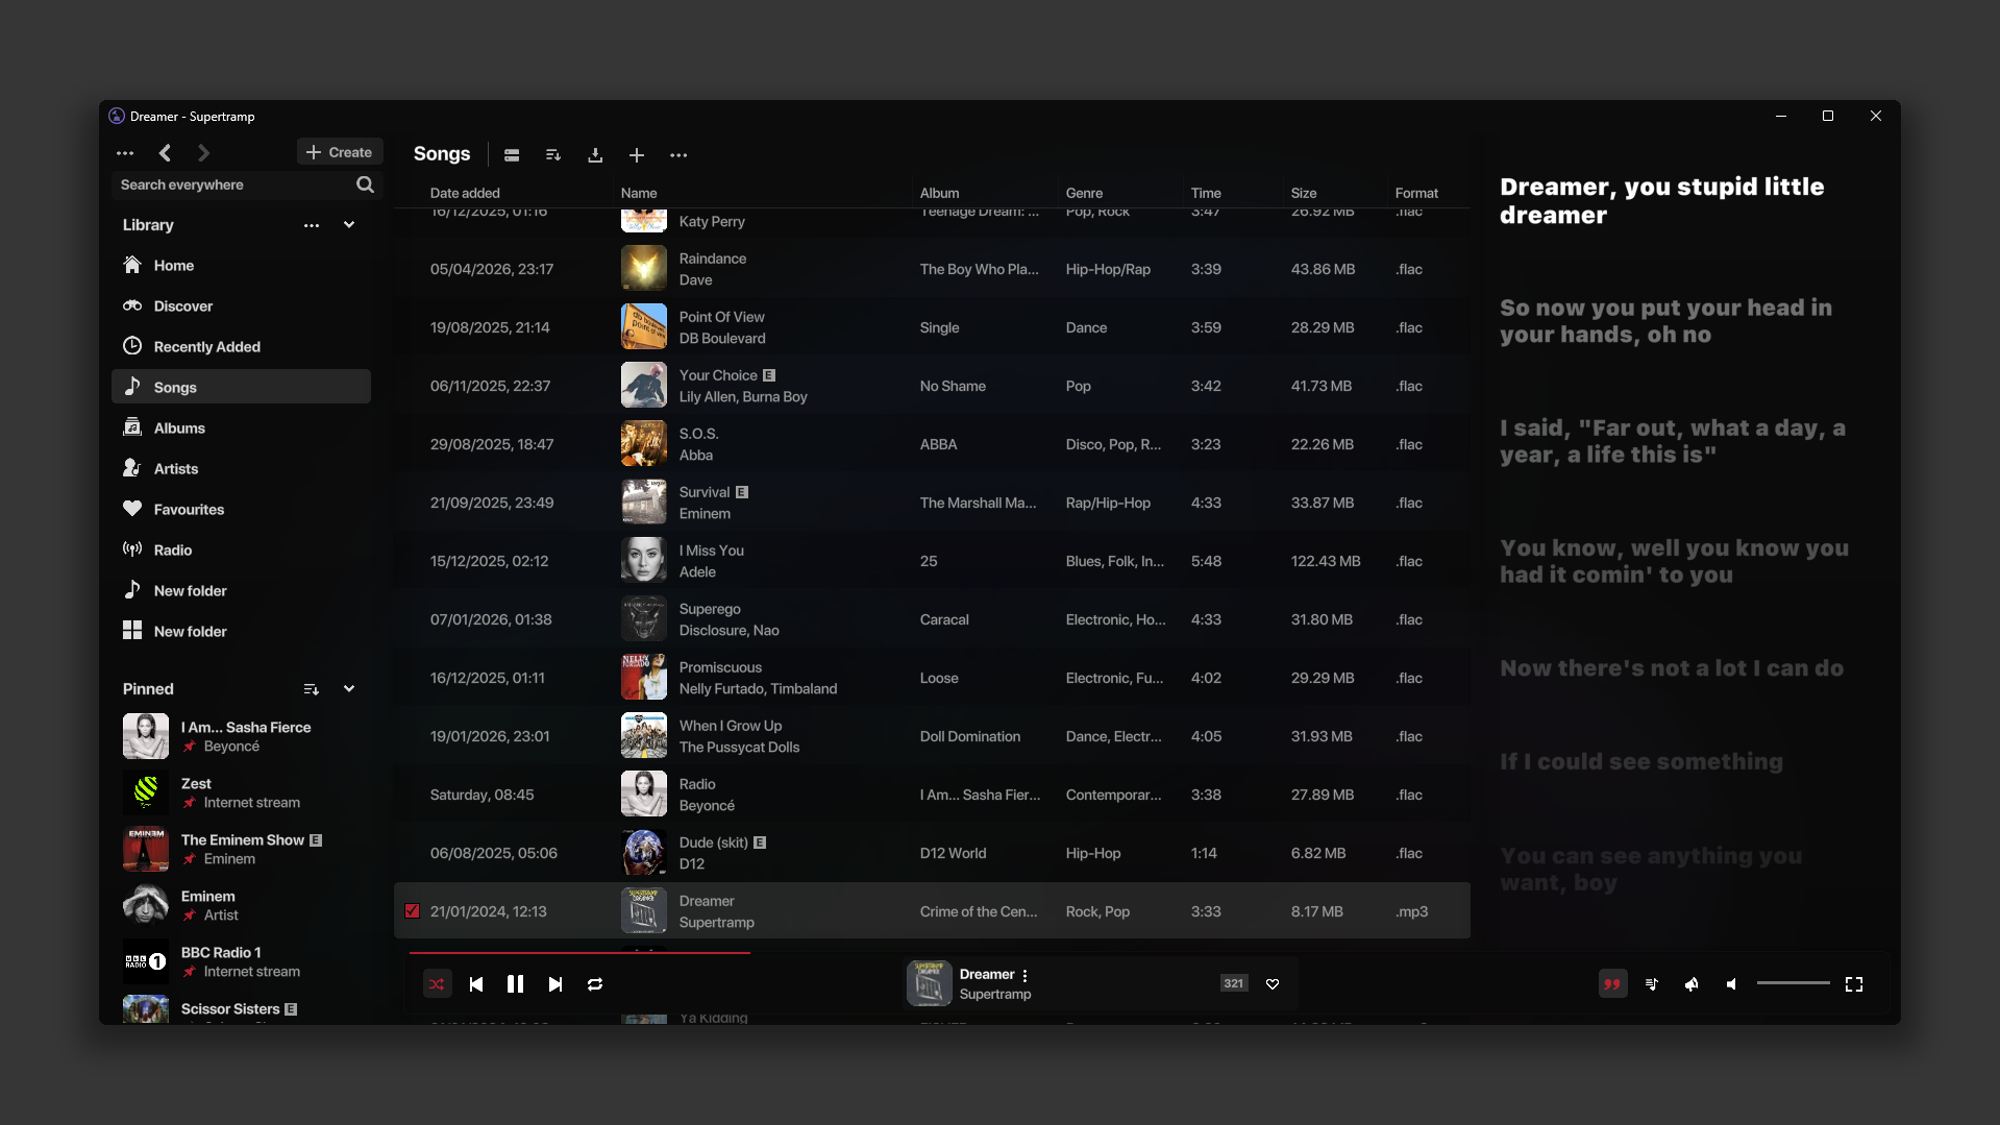Go to Favourites in sidebar
Viewport: 2000px width, 1125px height.
[188, 509]
